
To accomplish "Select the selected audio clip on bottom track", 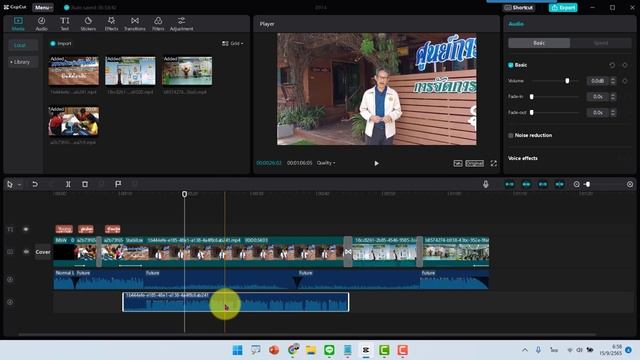I will [236, 302].
